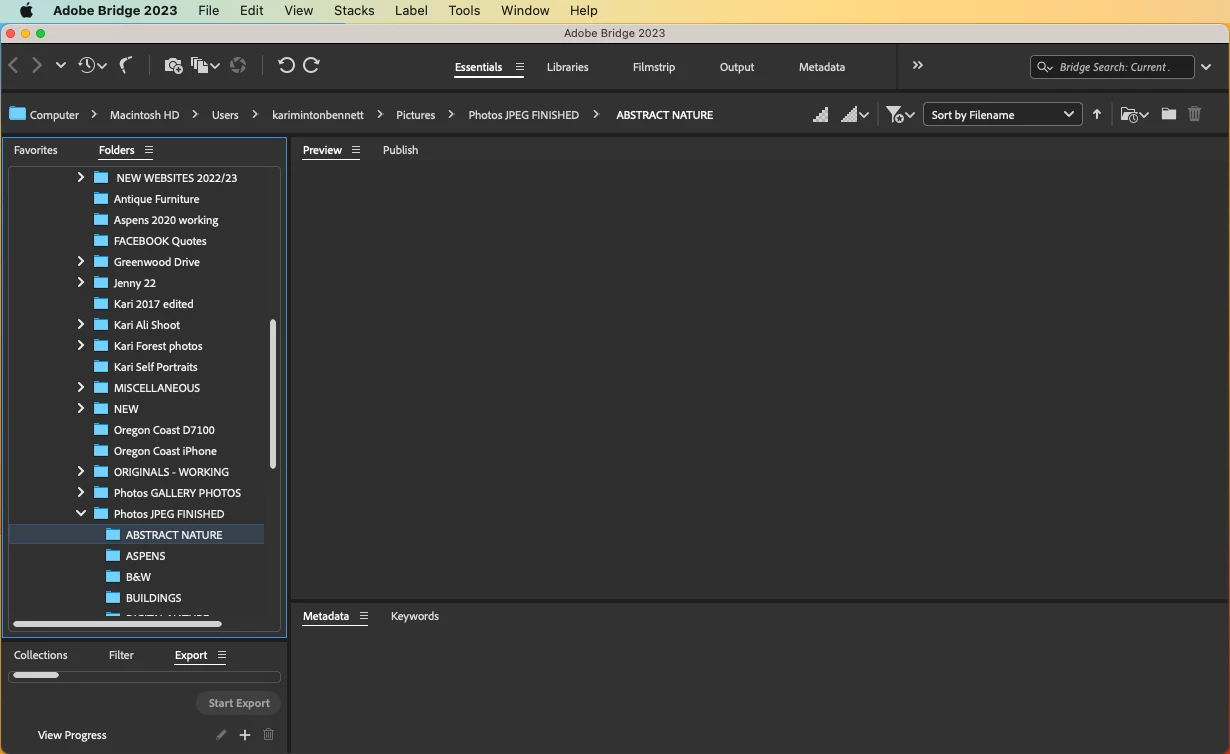The height and width of the screenshot is (754, 1230).
Task: Click the Photos JPEG FINISHED breadcrumb
Action: pos(524,115)
